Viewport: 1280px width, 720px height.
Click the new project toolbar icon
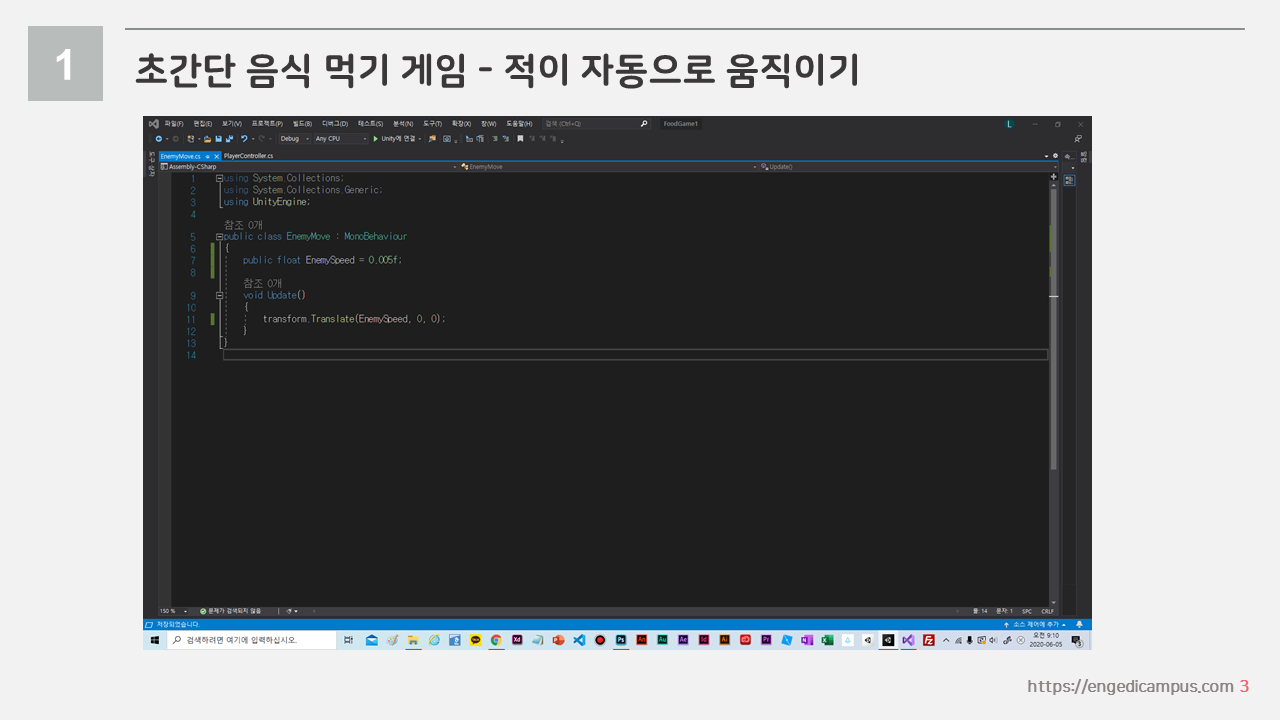(x=190, y=138)
